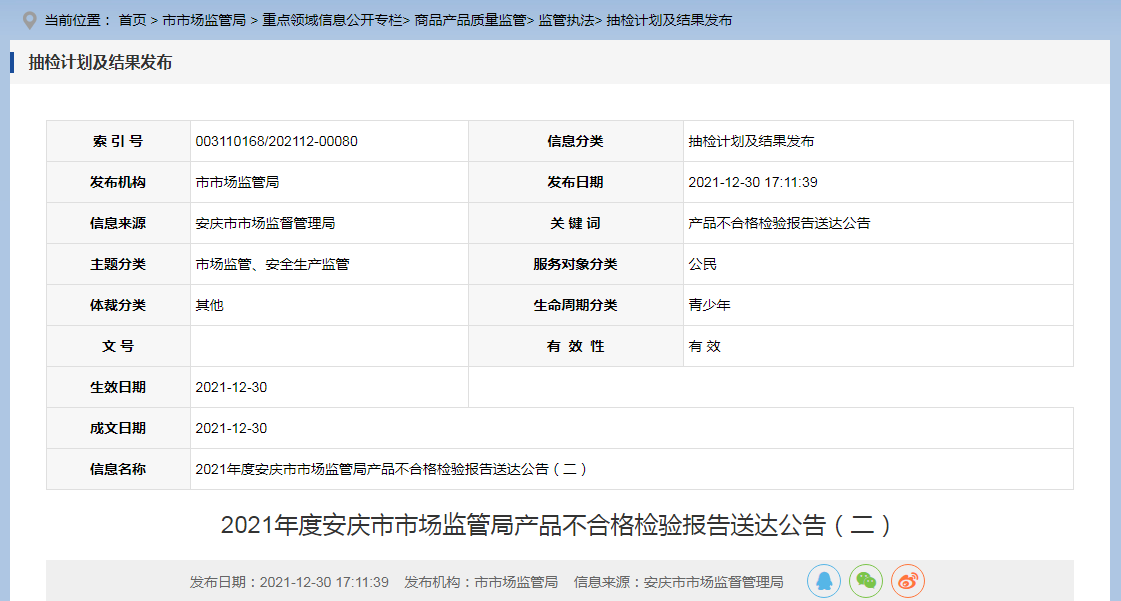The image size is (1121, 601).
Task: Click the 信息来源 label cell
Action: pos(118,223)
